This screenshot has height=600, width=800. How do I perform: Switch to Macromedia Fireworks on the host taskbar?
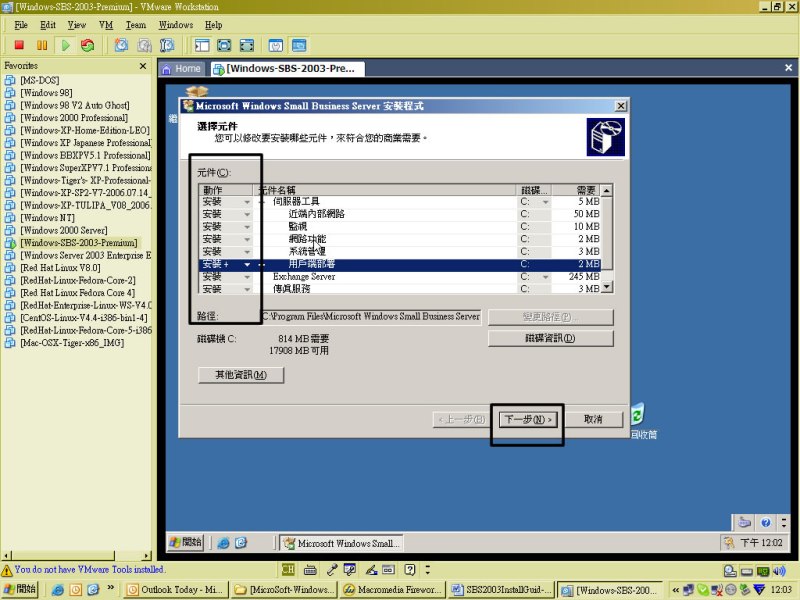tap(391, 590)
